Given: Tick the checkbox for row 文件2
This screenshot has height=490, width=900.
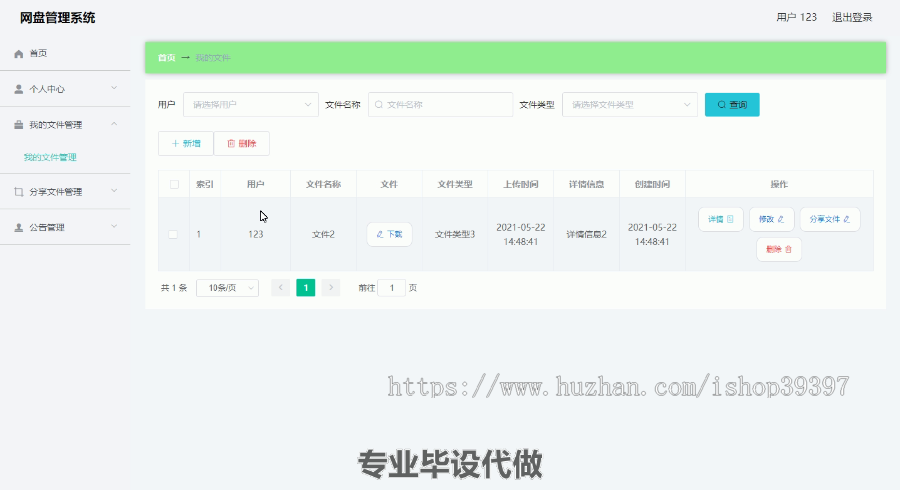Looking at the screenshot, I should click(173, 234).
